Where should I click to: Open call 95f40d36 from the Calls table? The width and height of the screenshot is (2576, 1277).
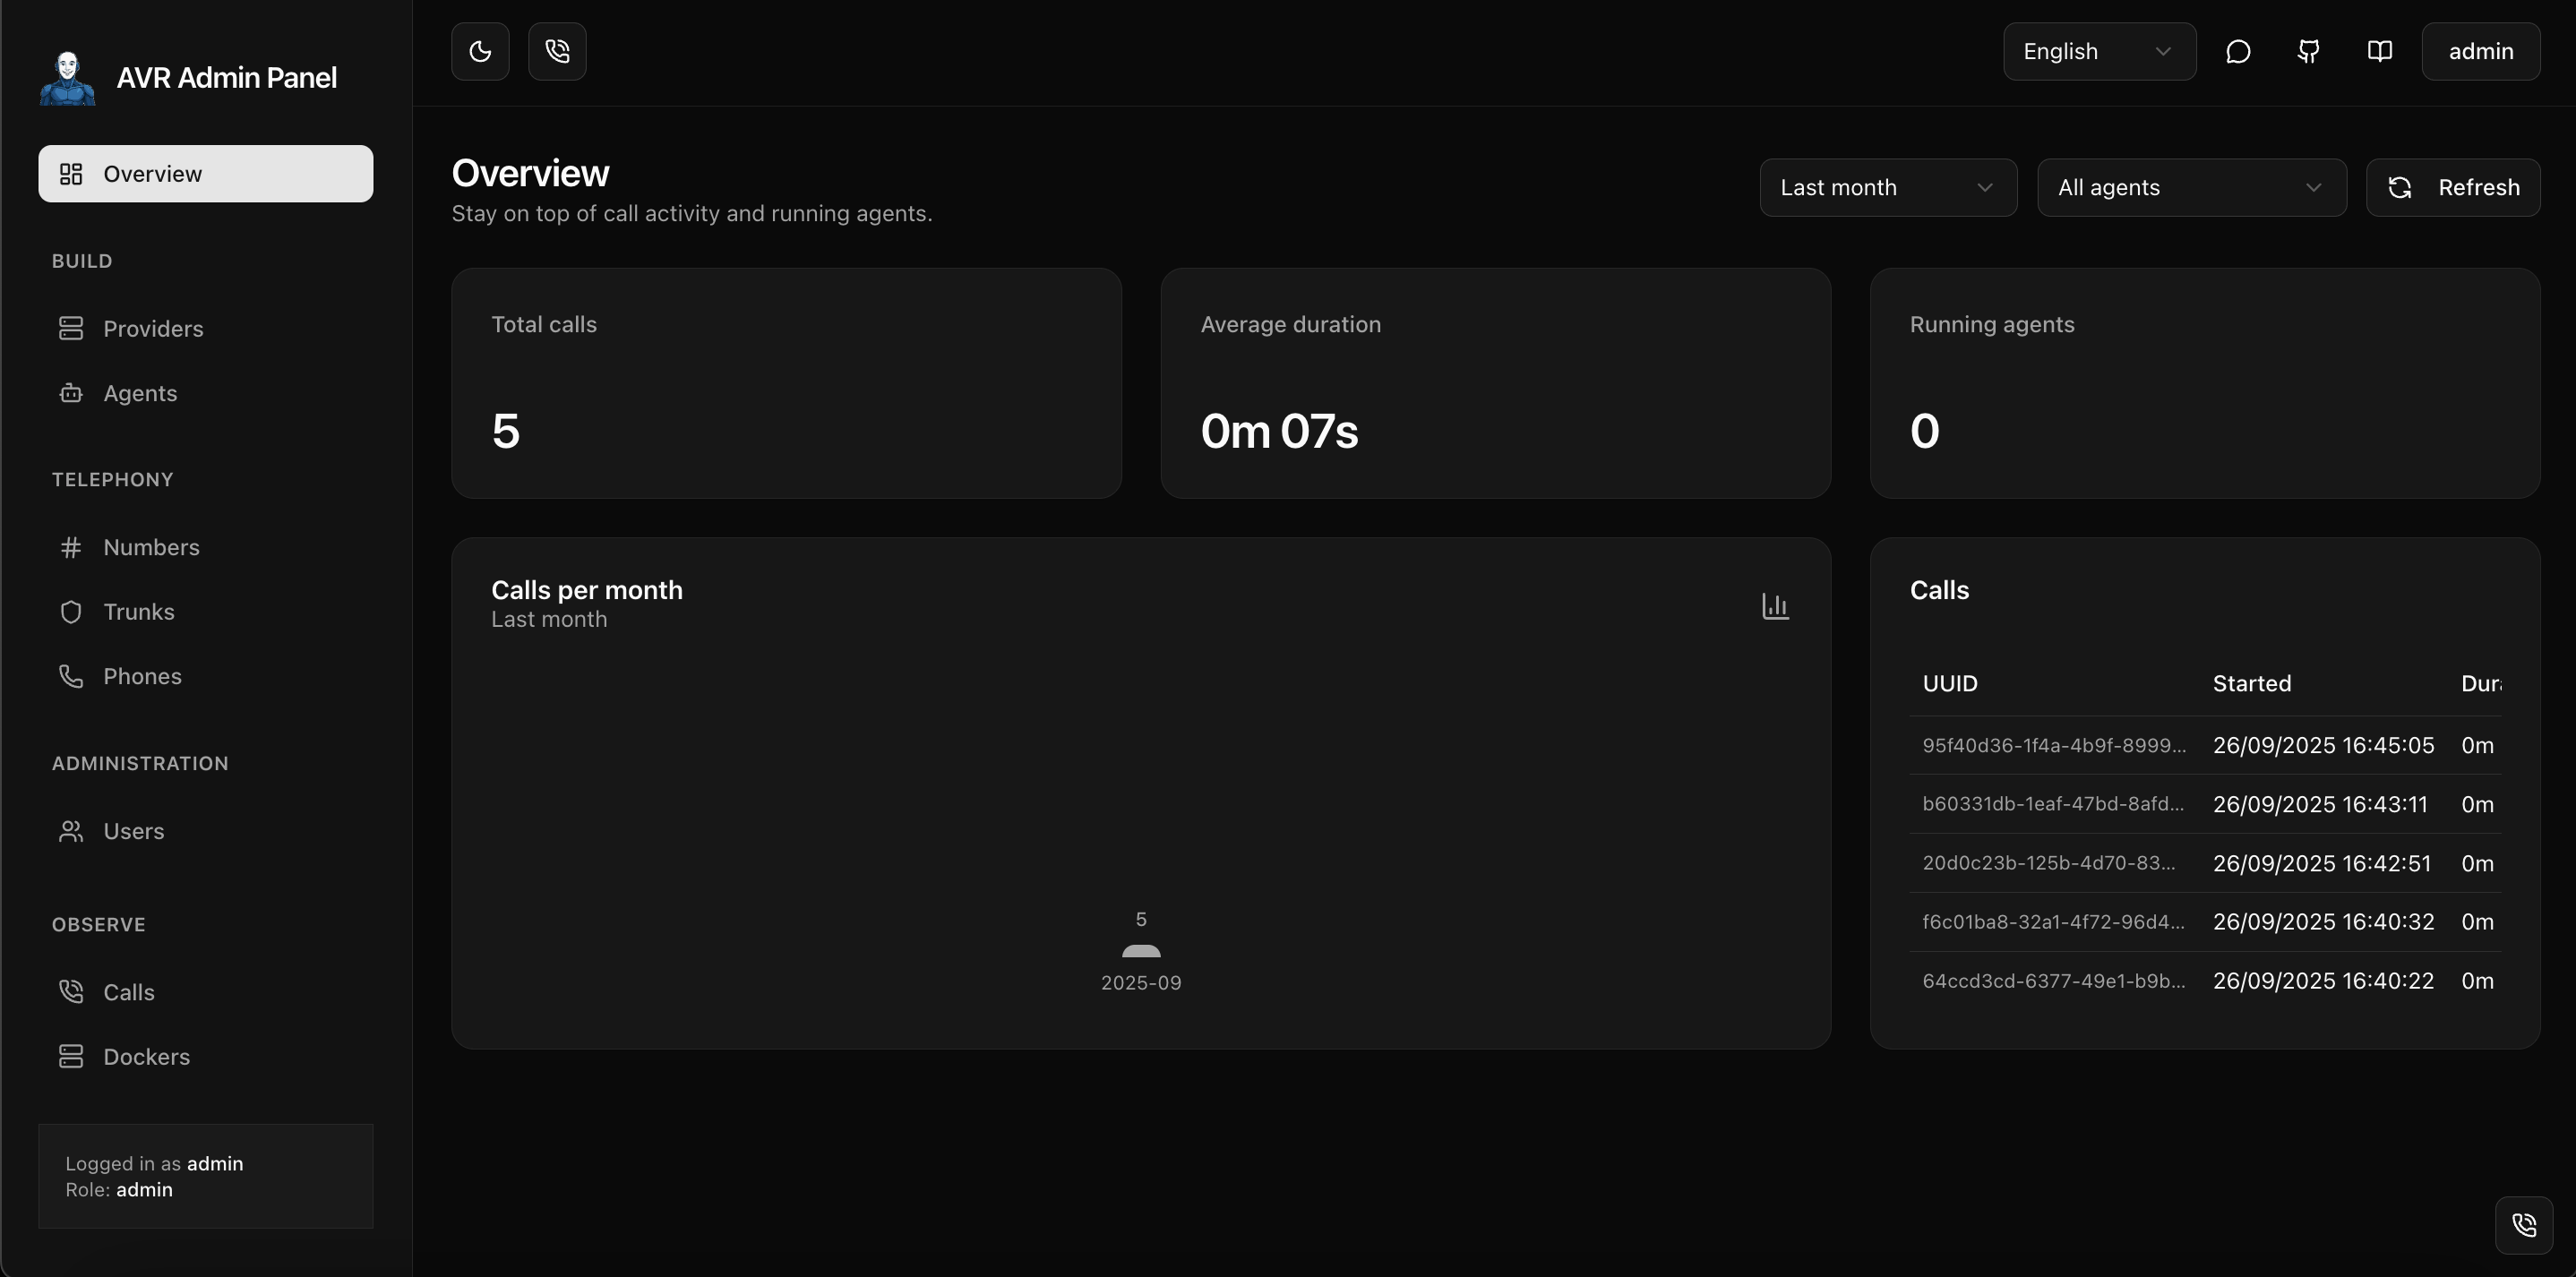[x=2054, y=745]
